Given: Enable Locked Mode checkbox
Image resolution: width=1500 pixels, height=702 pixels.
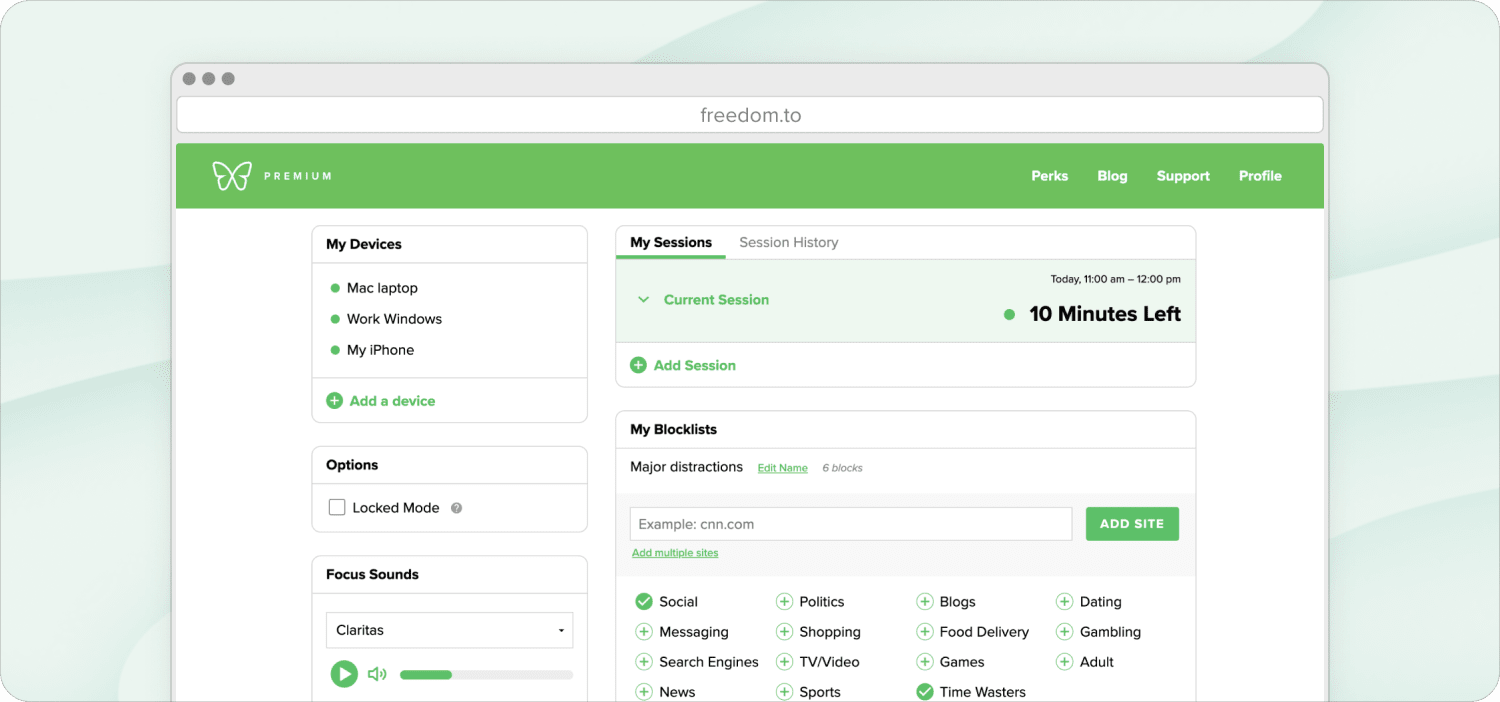Looking at the screenshot, I should (337, 507).
